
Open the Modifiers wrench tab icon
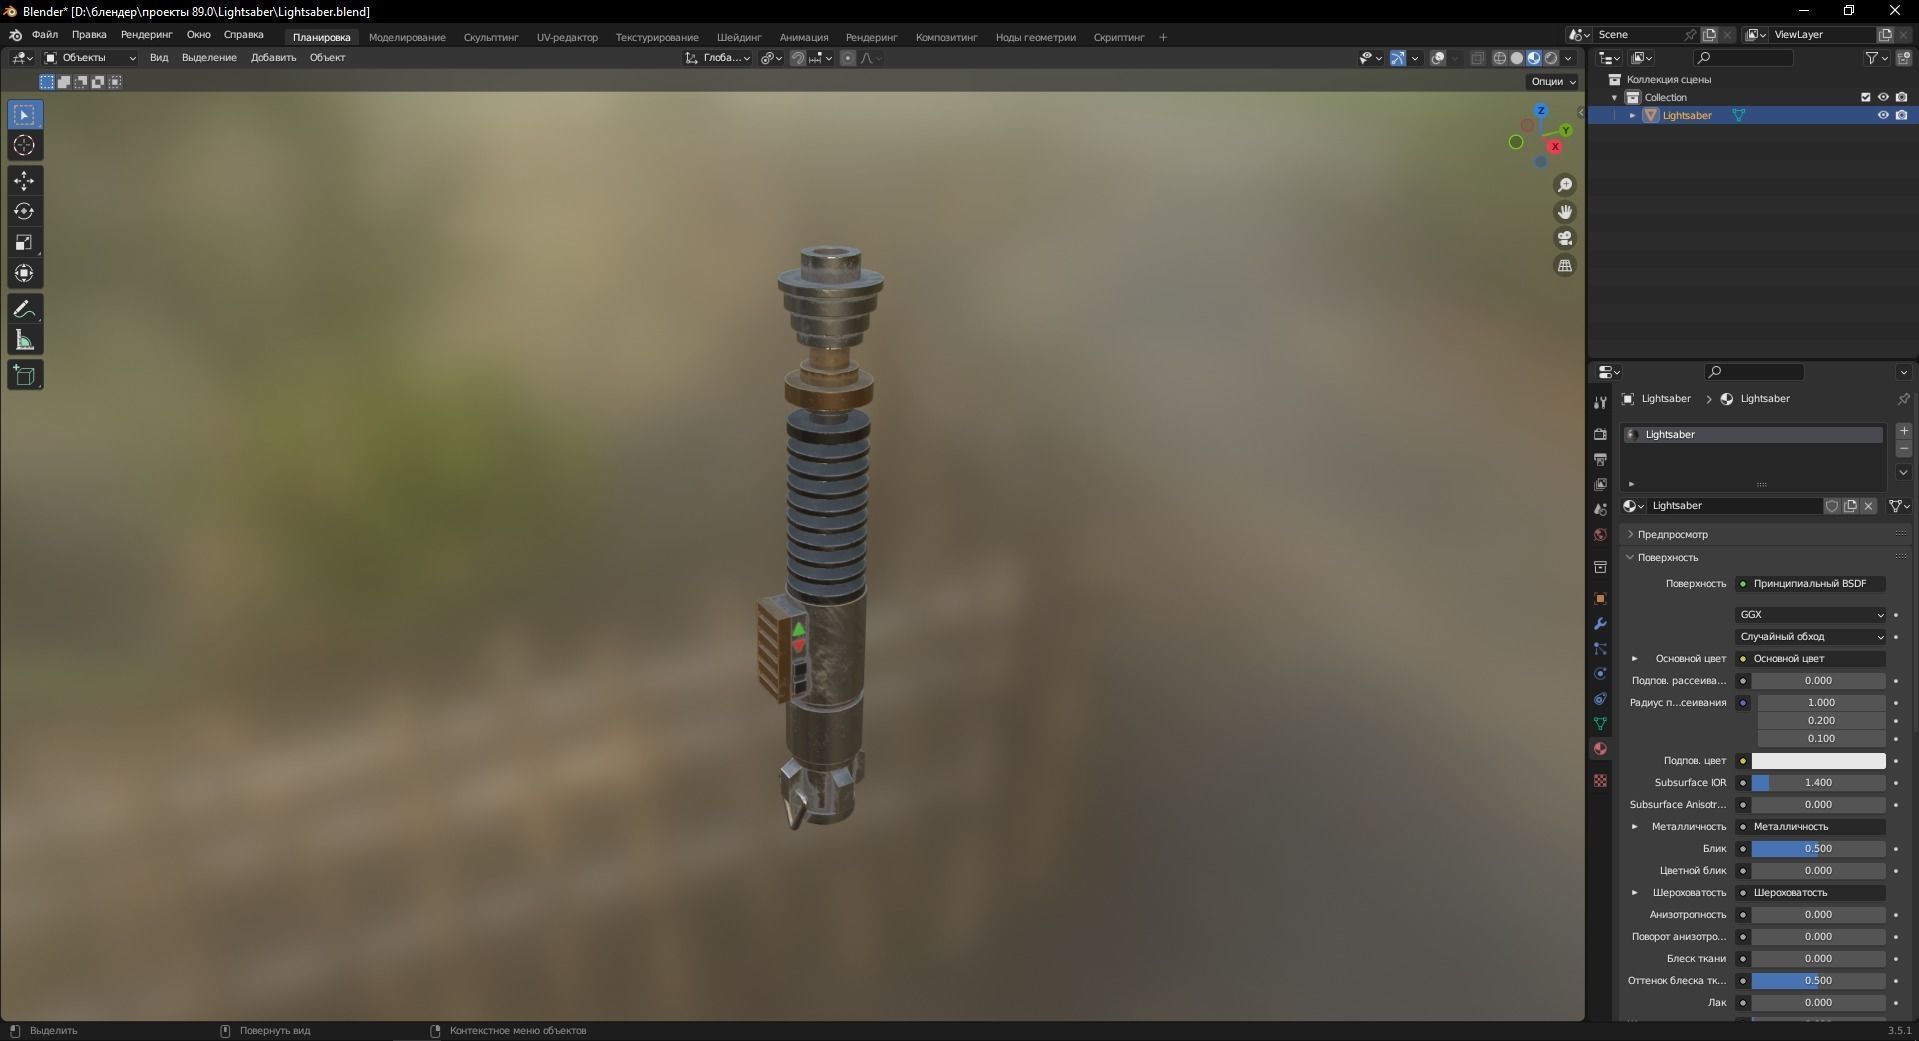[1600, 624]
